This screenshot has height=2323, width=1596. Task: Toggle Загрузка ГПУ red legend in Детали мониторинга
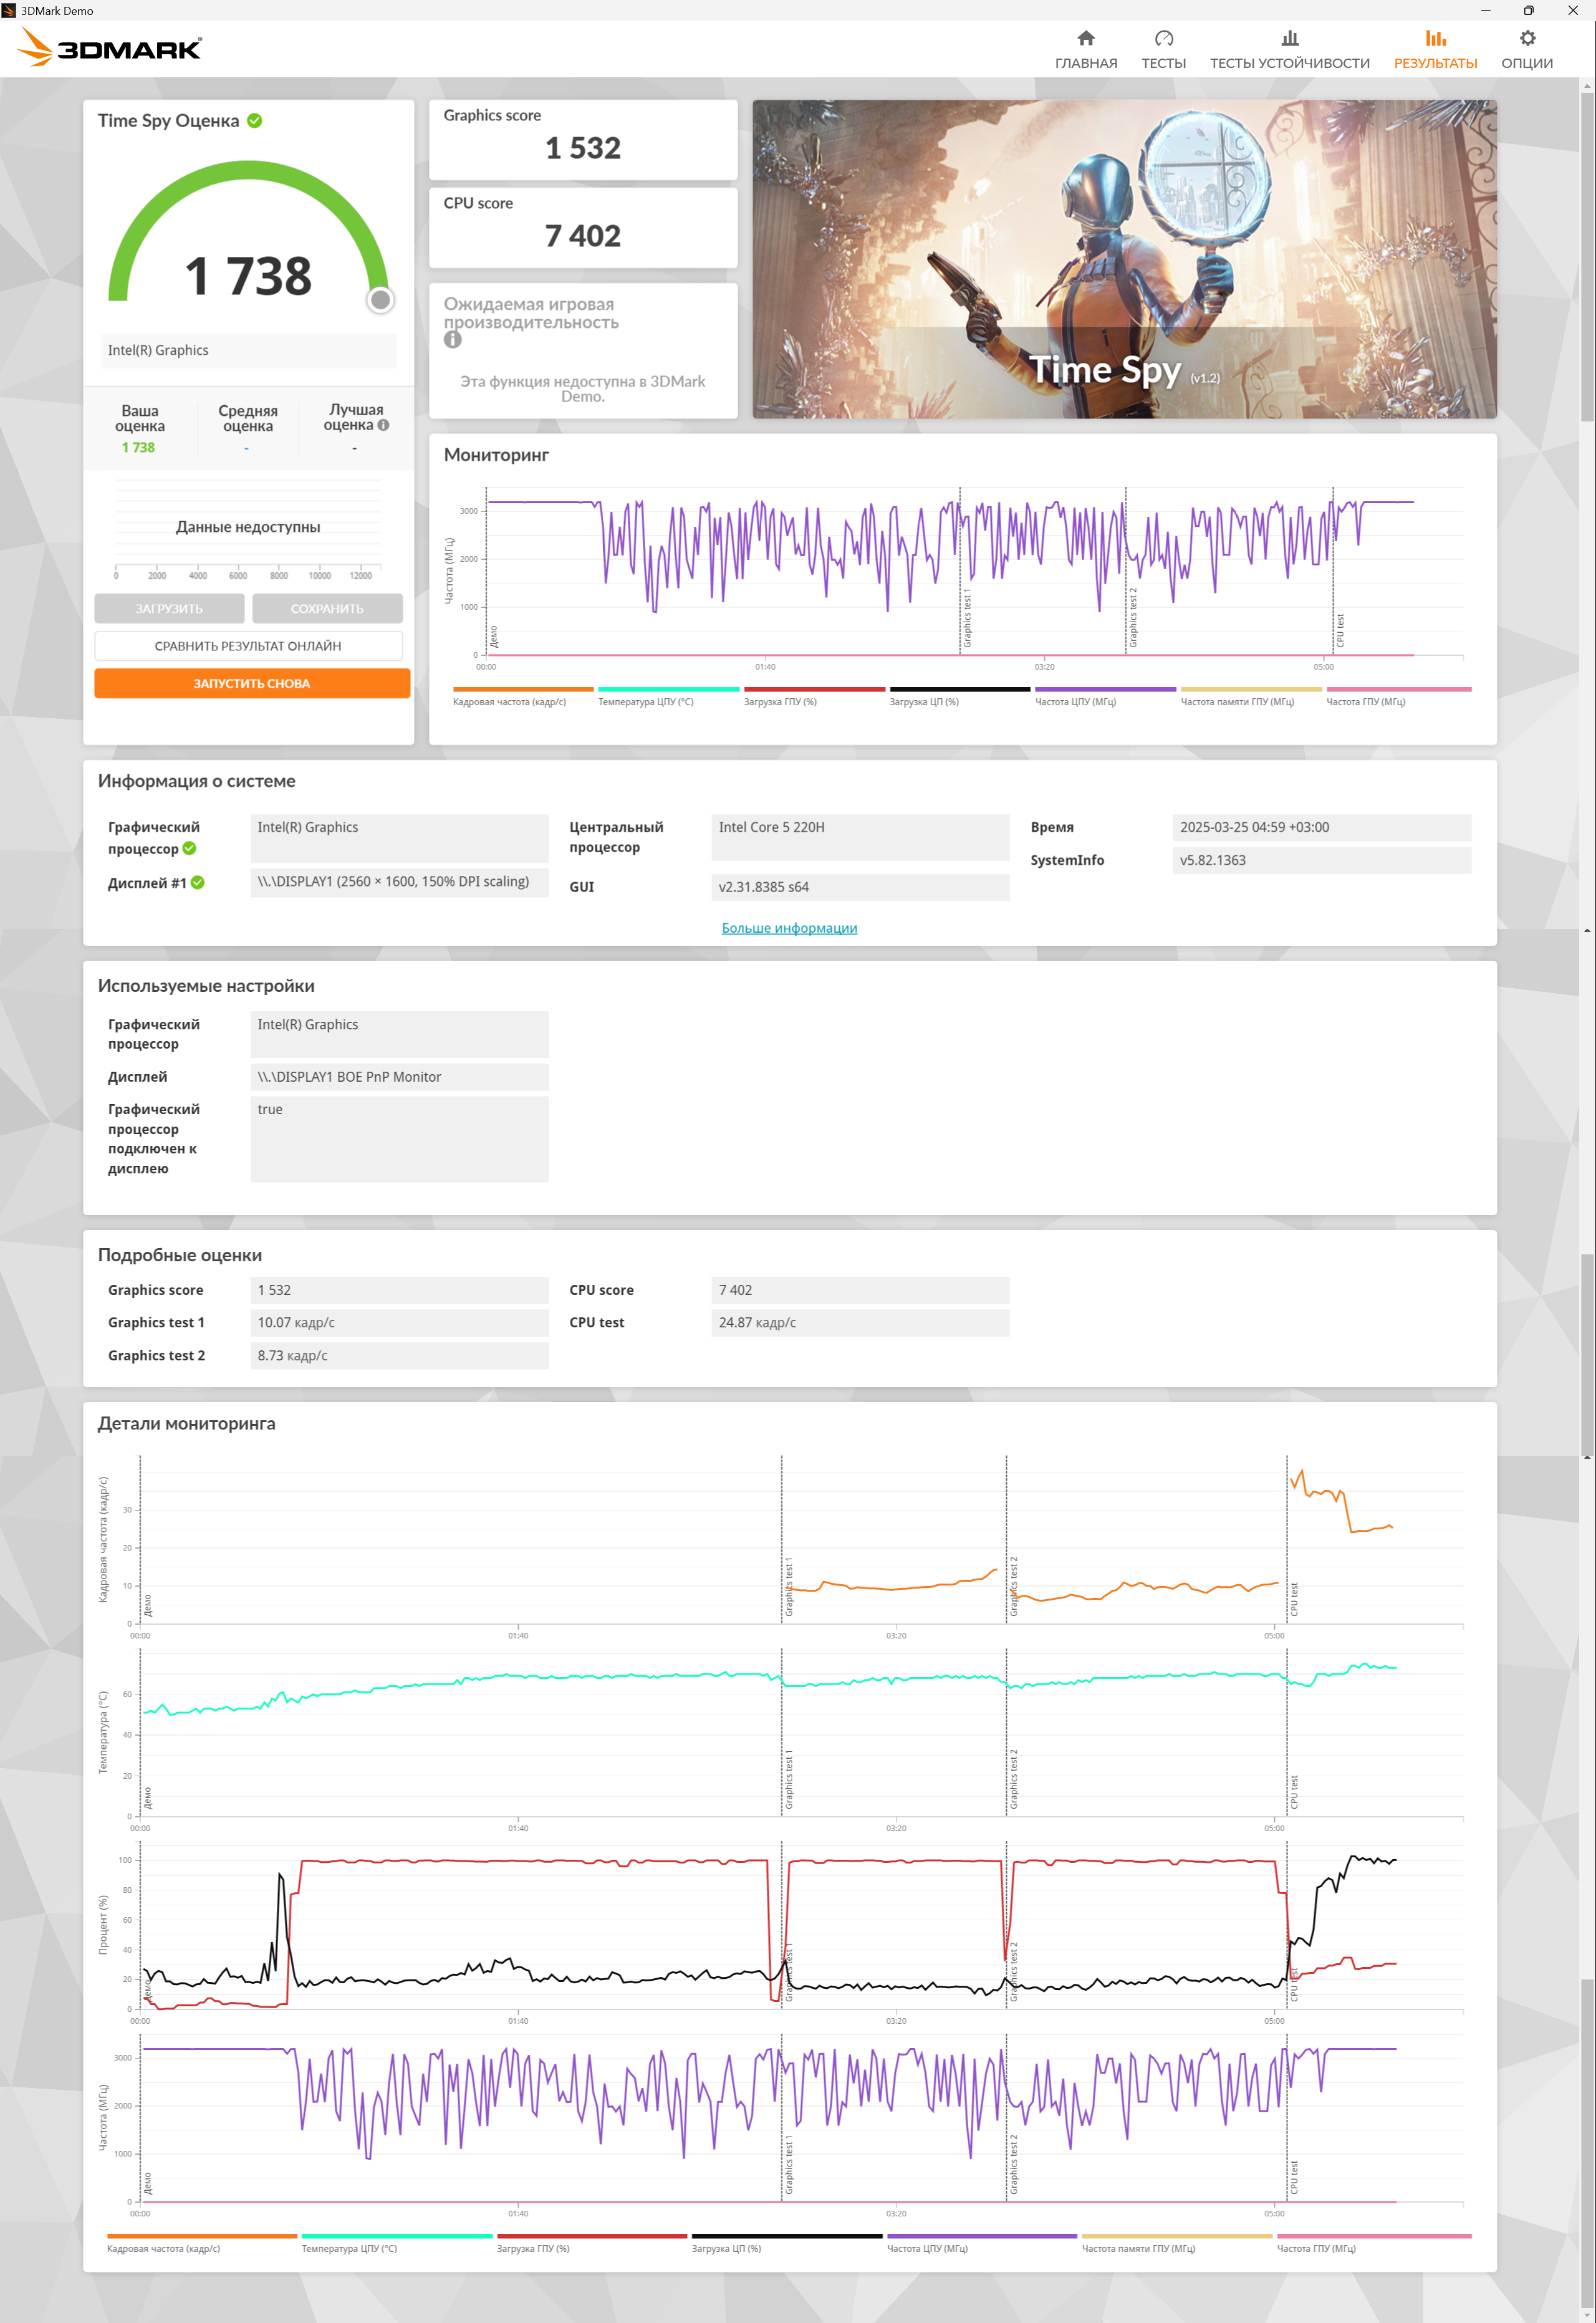591,2243
